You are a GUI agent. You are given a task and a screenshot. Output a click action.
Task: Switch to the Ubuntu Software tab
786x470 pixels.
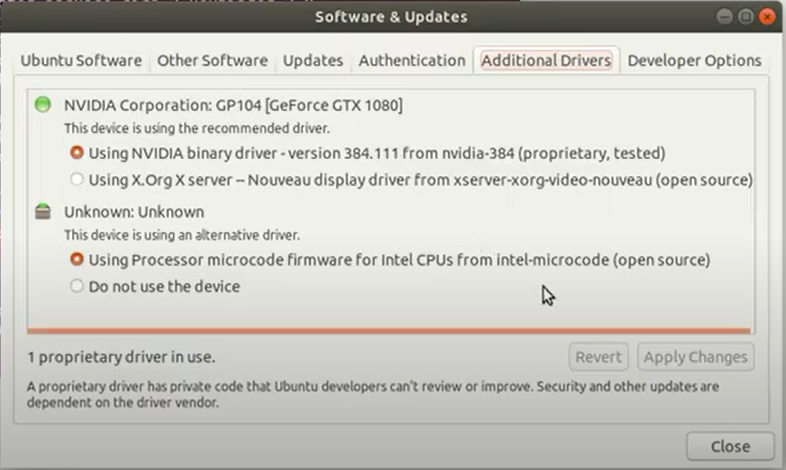coord(81,61)
